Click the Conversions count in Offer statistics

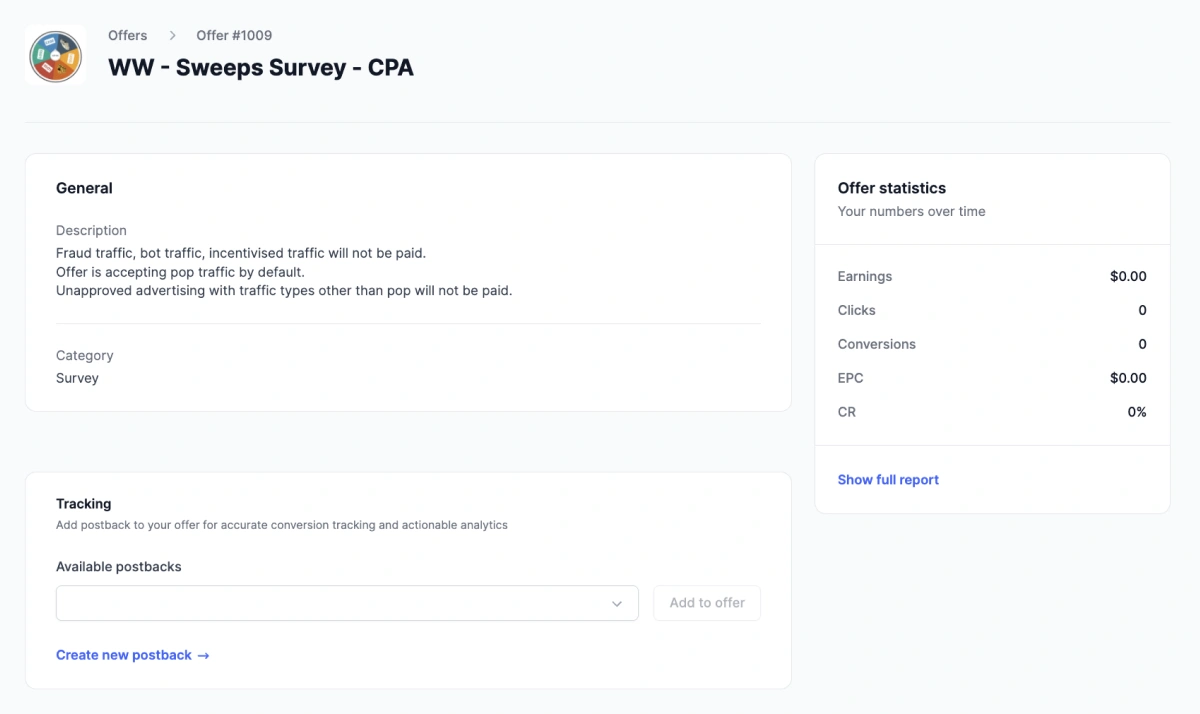click(x=1142, y=344)
